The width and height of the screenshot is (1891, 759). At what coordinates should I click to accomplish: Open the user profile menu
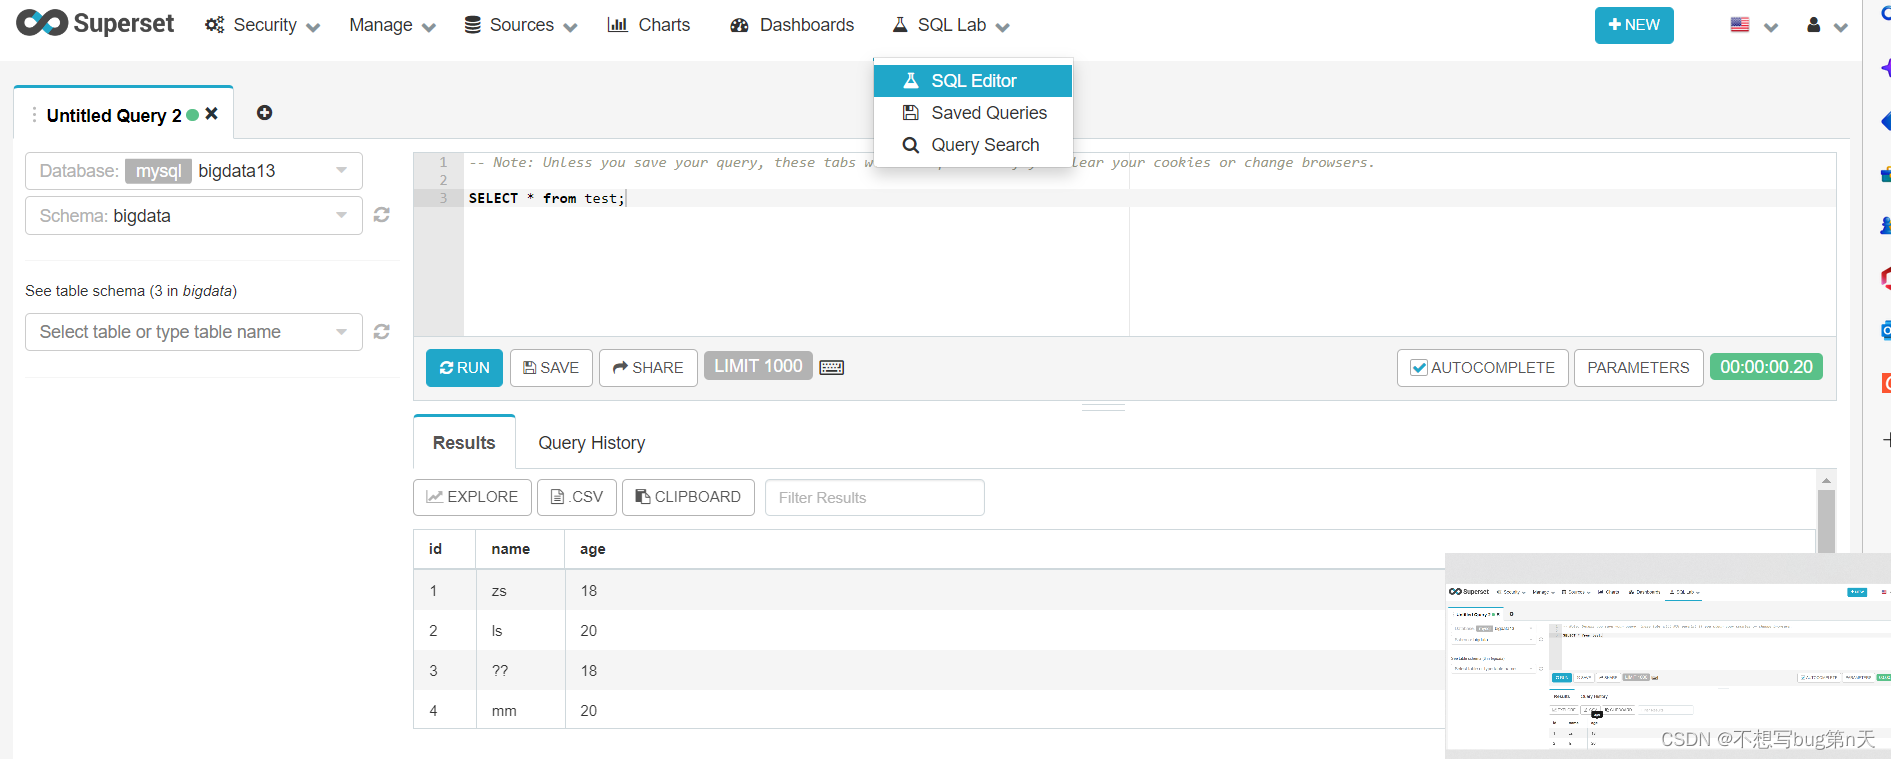[1826, 26]
